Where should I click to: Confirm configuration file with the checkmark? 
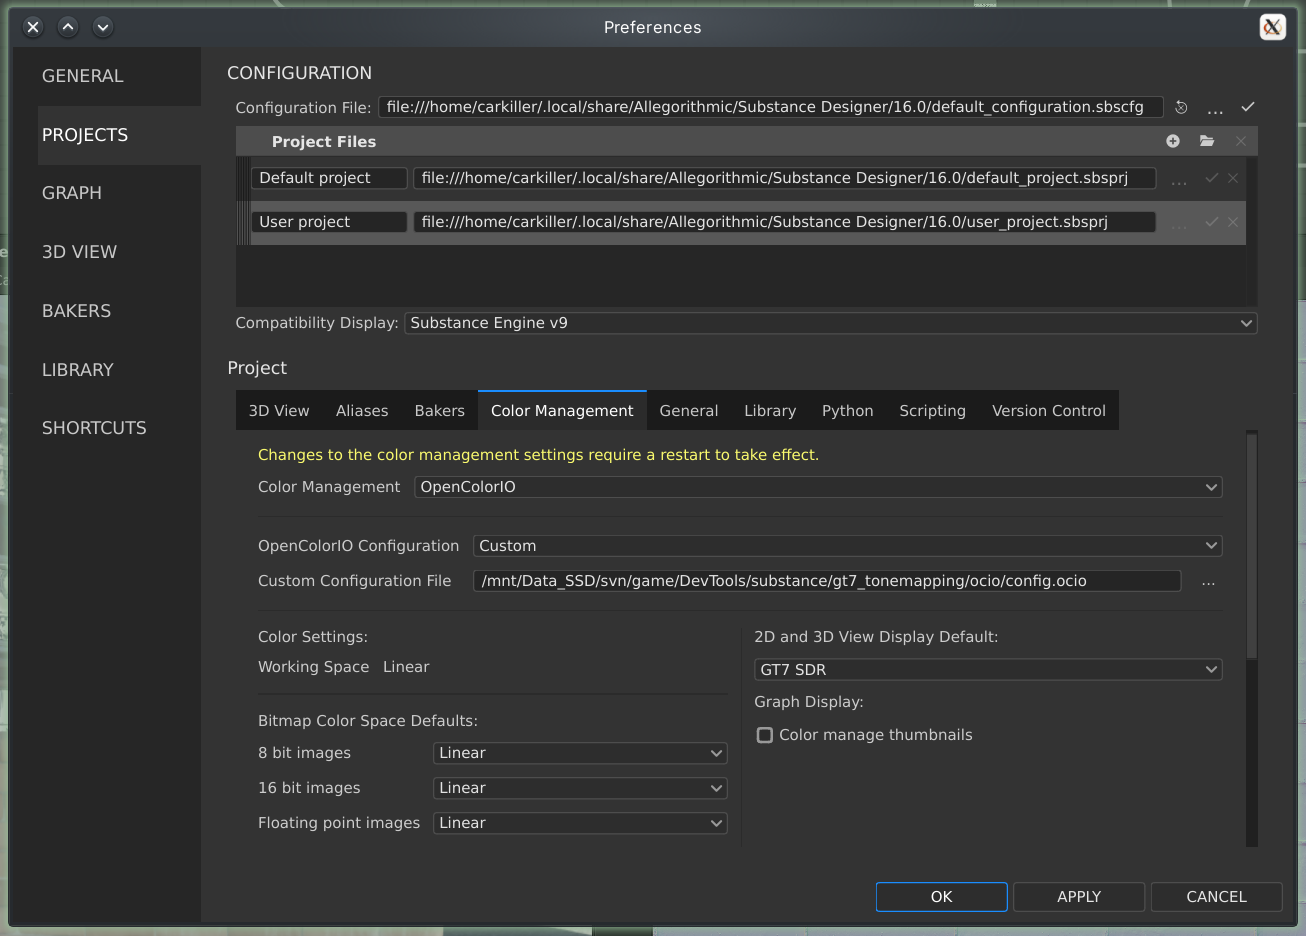click(x=1248, y=107)
